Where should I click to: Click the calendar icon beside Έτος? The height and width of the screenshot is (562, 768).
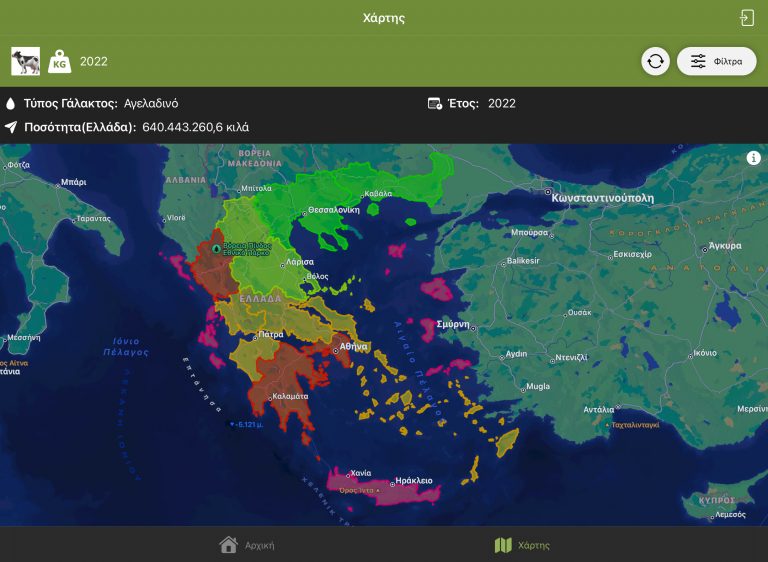(434, 103)
